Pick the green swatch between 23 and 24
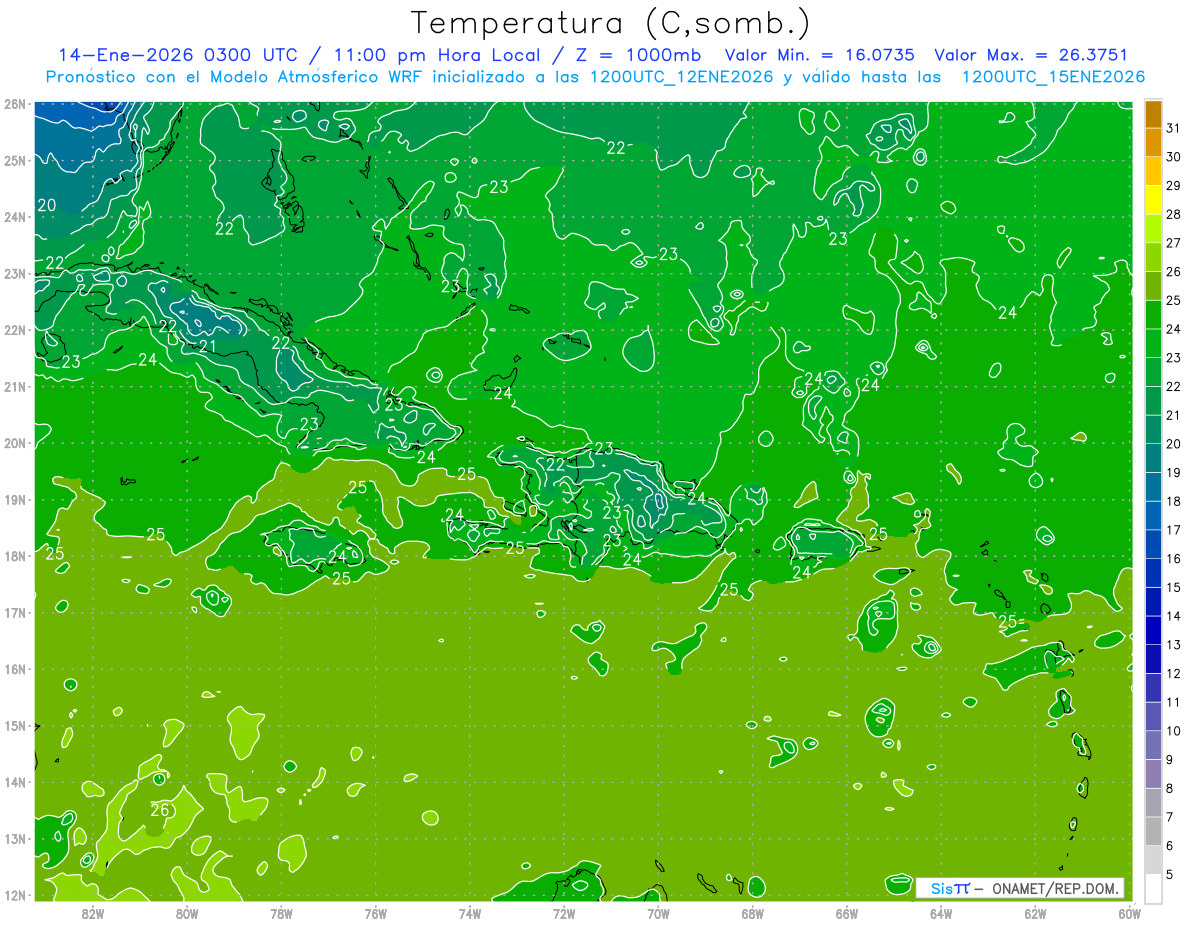The width and height of the screenshot is (1200, 927). click(1154, 343)
